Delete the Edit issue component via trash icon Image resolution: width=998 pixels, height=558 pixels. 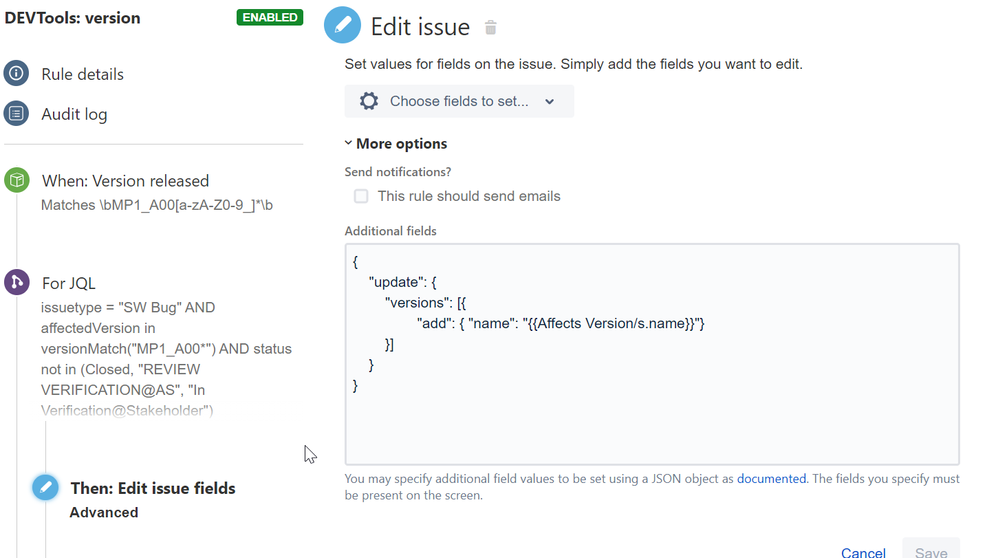click(490, 28)
